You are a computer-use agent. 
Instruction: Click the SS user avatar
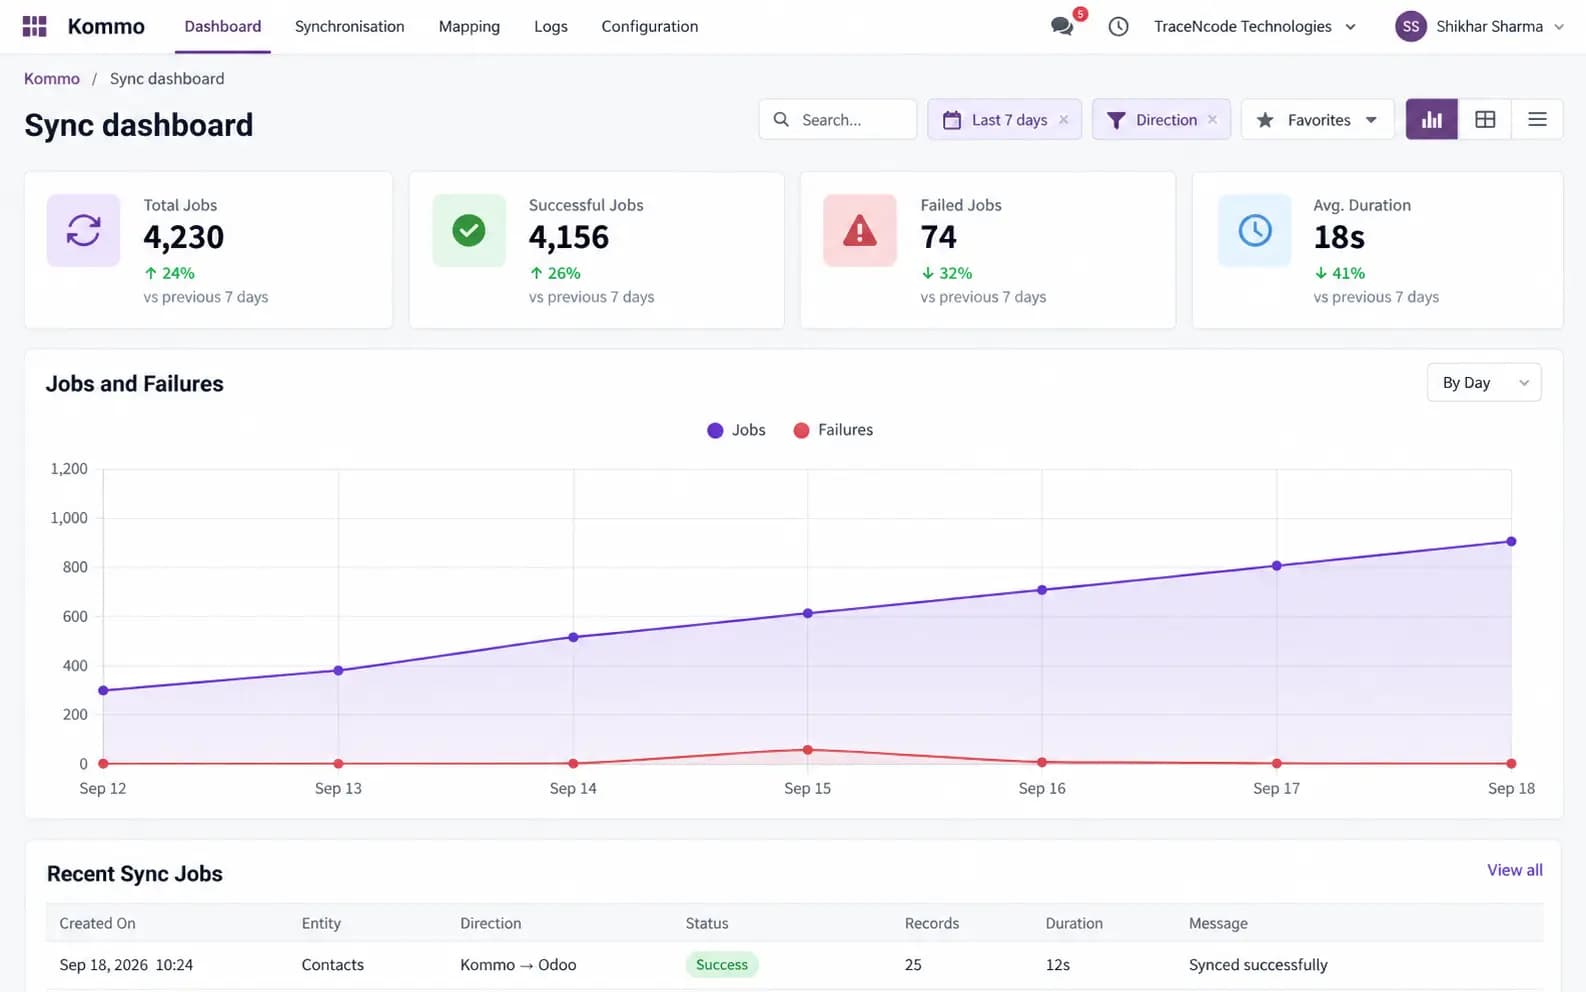(x=1410, y=27)
